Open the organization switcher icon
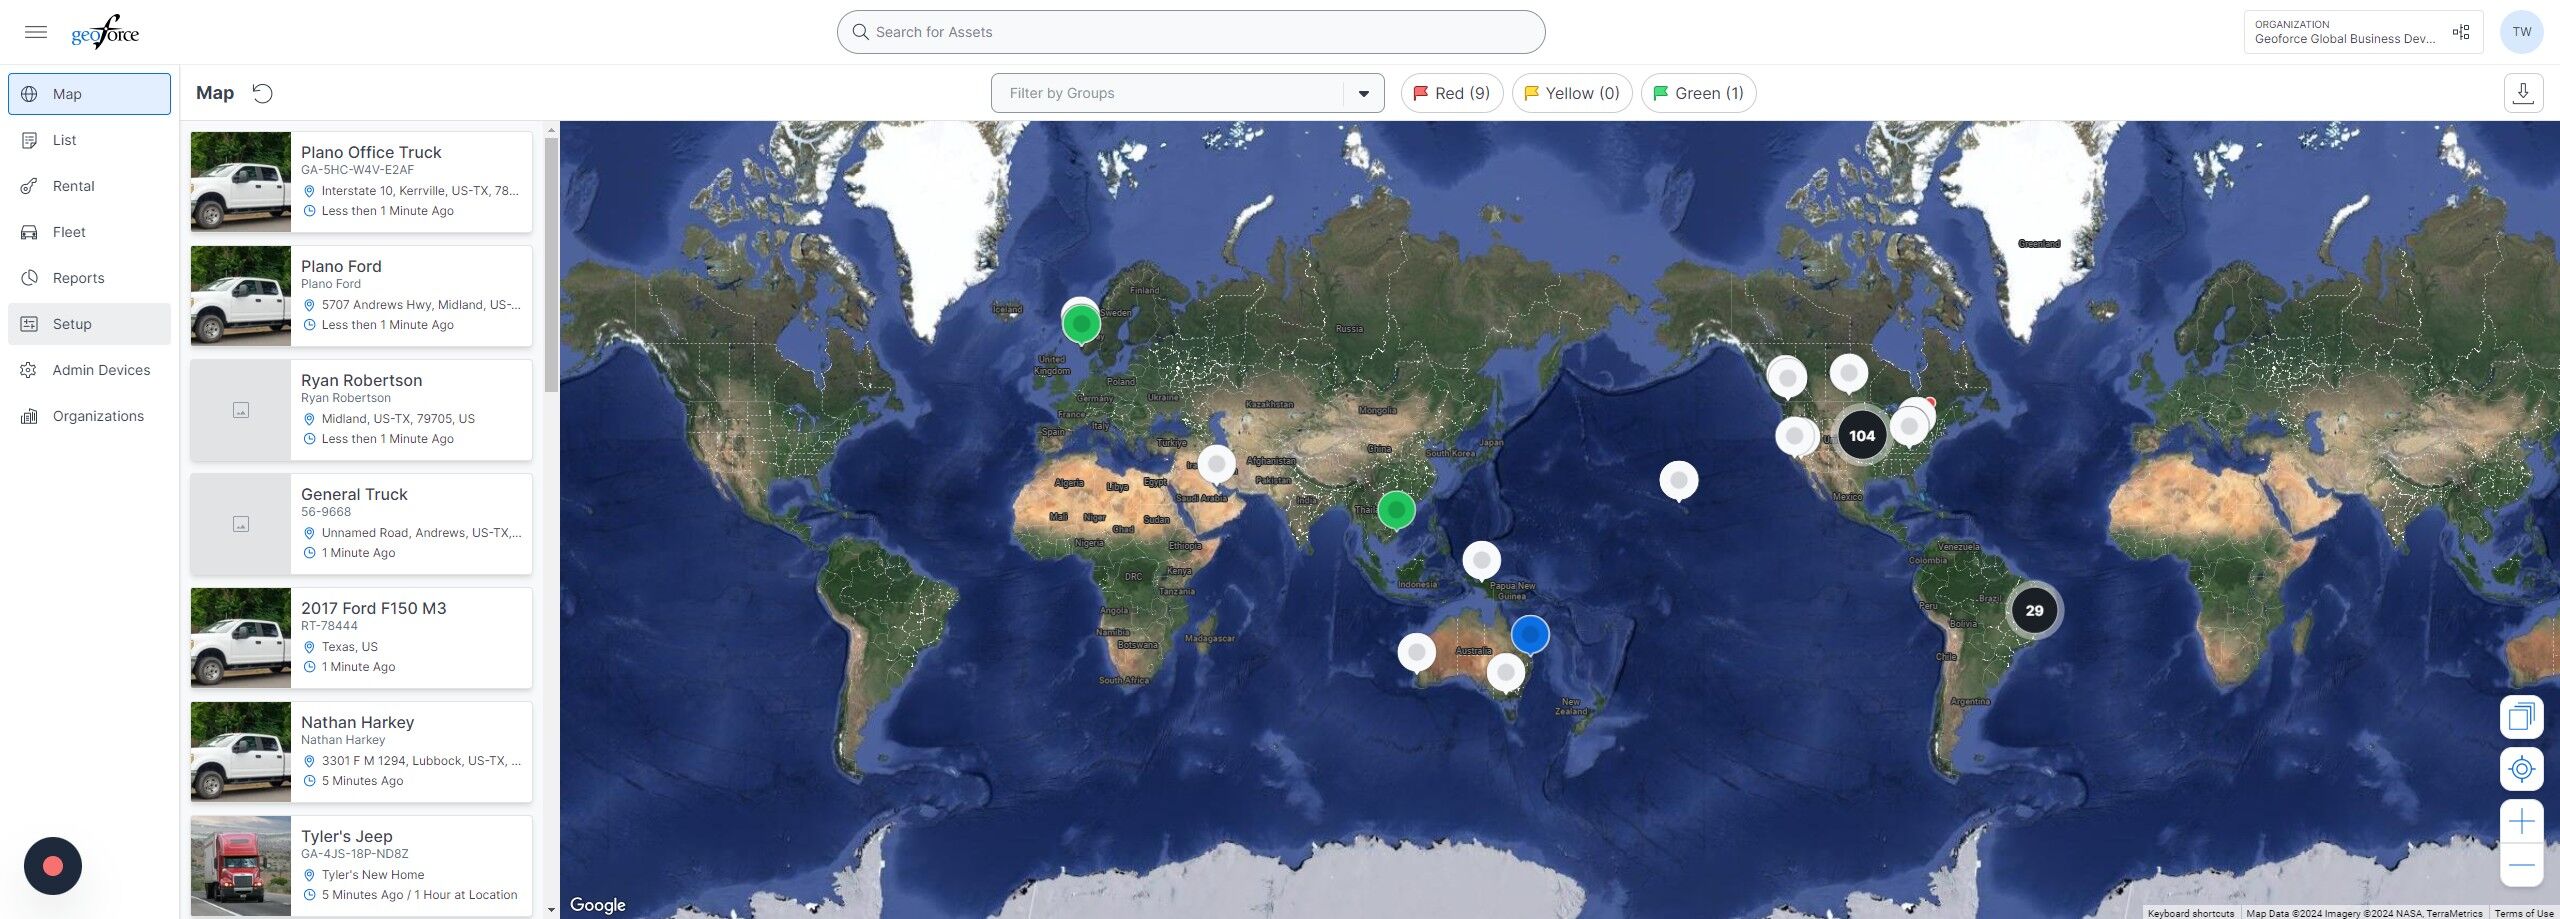This screenshot has width=2560, height=919. [2461, 33]
